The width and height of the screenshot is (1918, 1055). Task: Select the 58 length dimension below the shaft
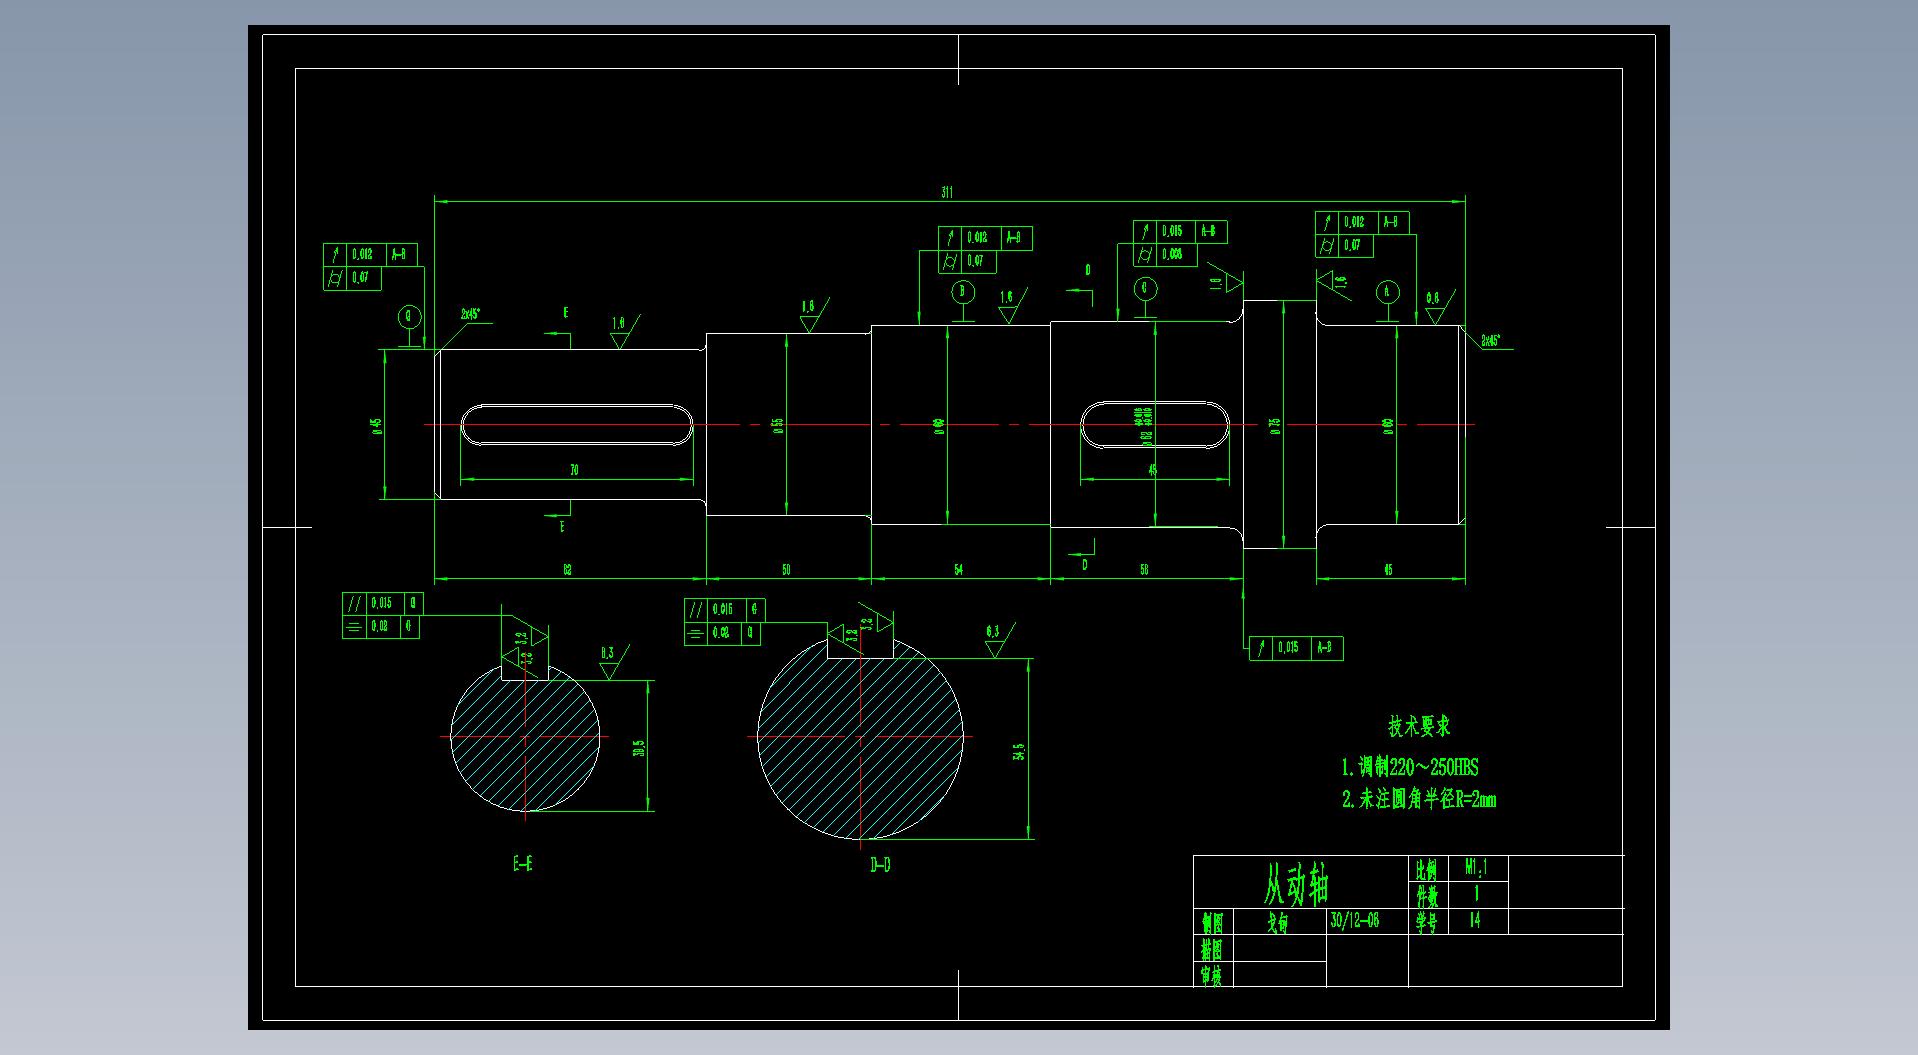tap(1144, 570)
